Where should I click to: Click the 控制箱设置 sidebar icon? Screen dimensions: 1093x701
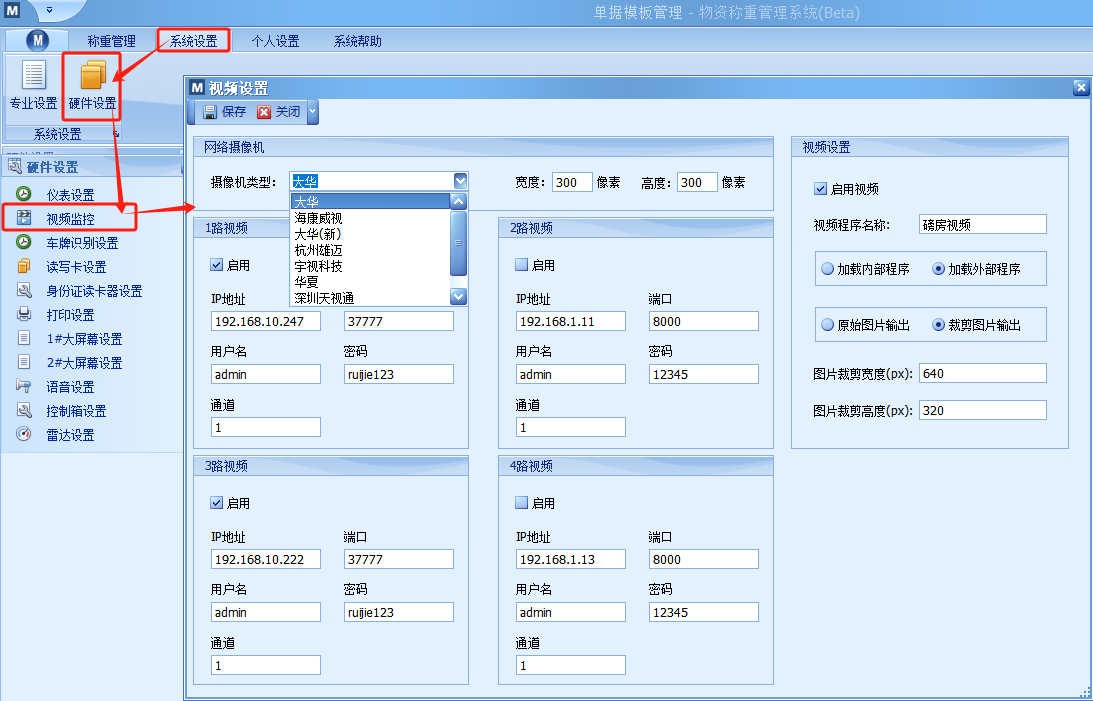[x=24, y=410]
